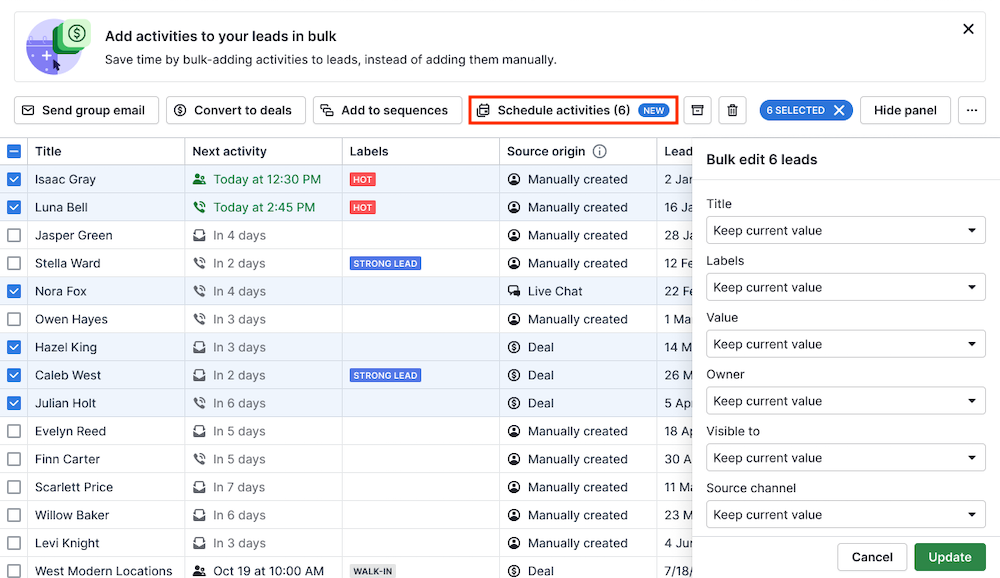
Task: Open the Visible to dropdown
Action: (x=846, y=458)
